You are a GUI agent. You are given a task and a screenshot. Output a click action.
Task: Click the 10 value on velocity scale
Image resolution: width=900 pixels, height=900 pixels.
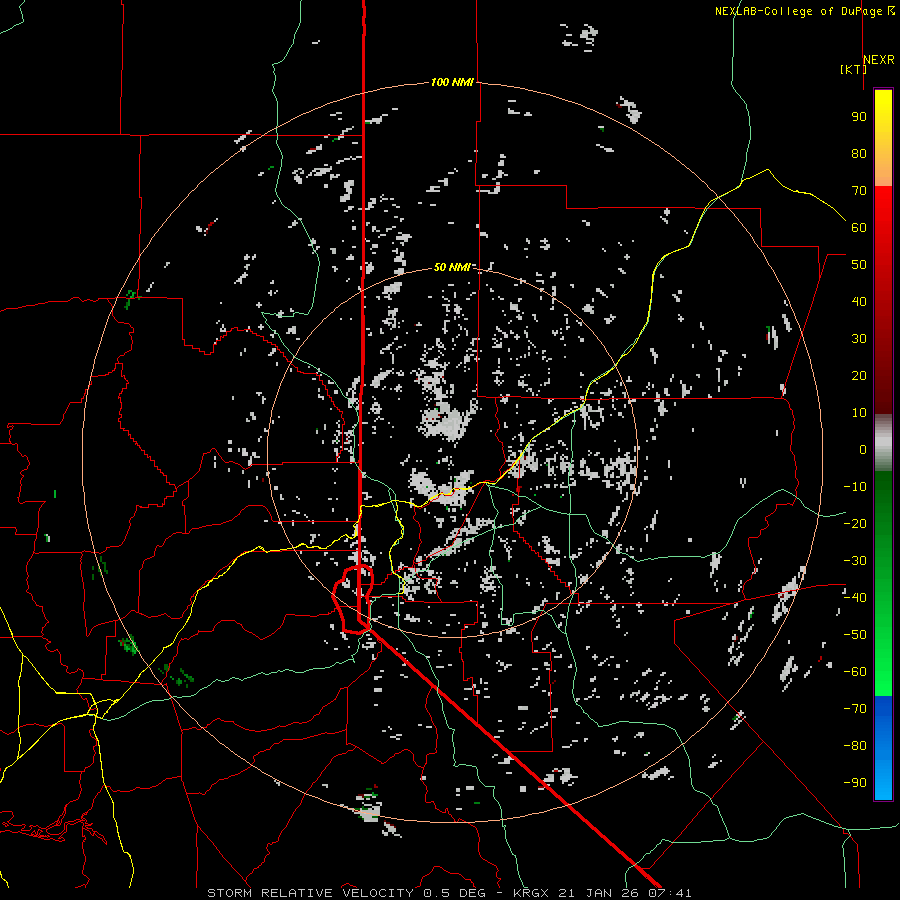pos(859,413)
